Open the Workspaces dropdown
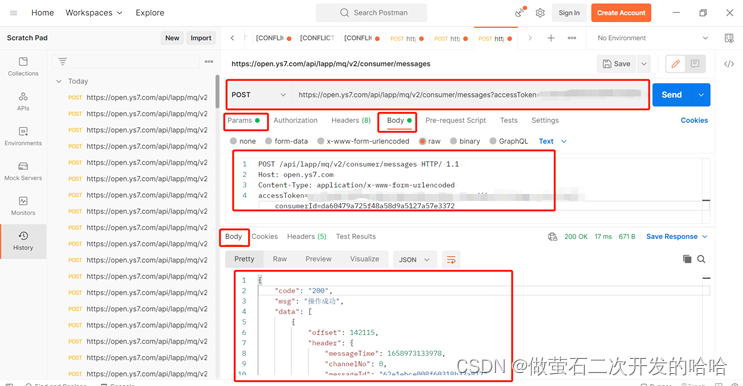Image resolution: width=743 pixels, height=386 pixels. (x=94, y=13)
